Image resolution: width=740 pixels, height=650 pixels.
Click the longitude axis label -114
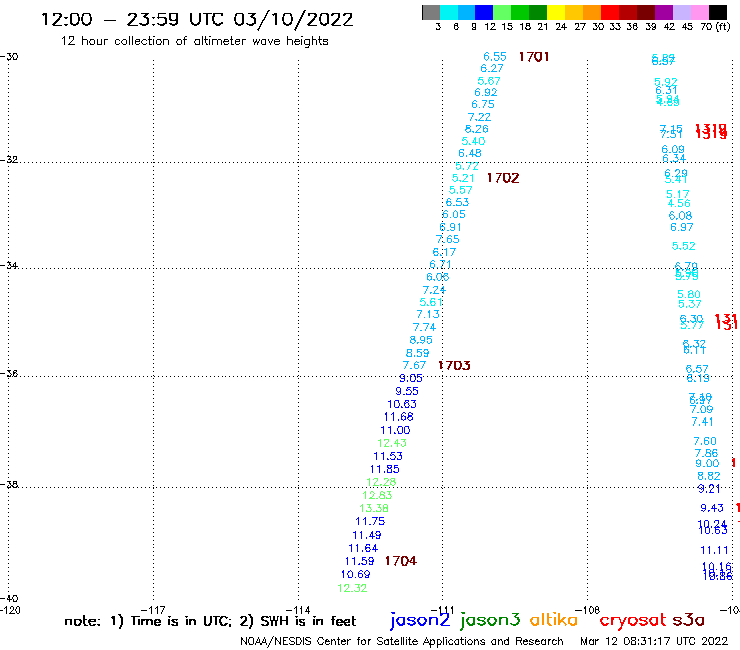click(298, 610)
